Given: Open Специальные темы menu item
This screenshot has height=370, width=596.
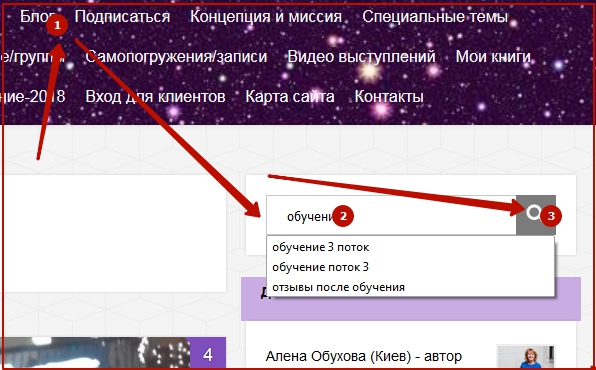Looking at the screenshot, I should (x=435, y=17).
